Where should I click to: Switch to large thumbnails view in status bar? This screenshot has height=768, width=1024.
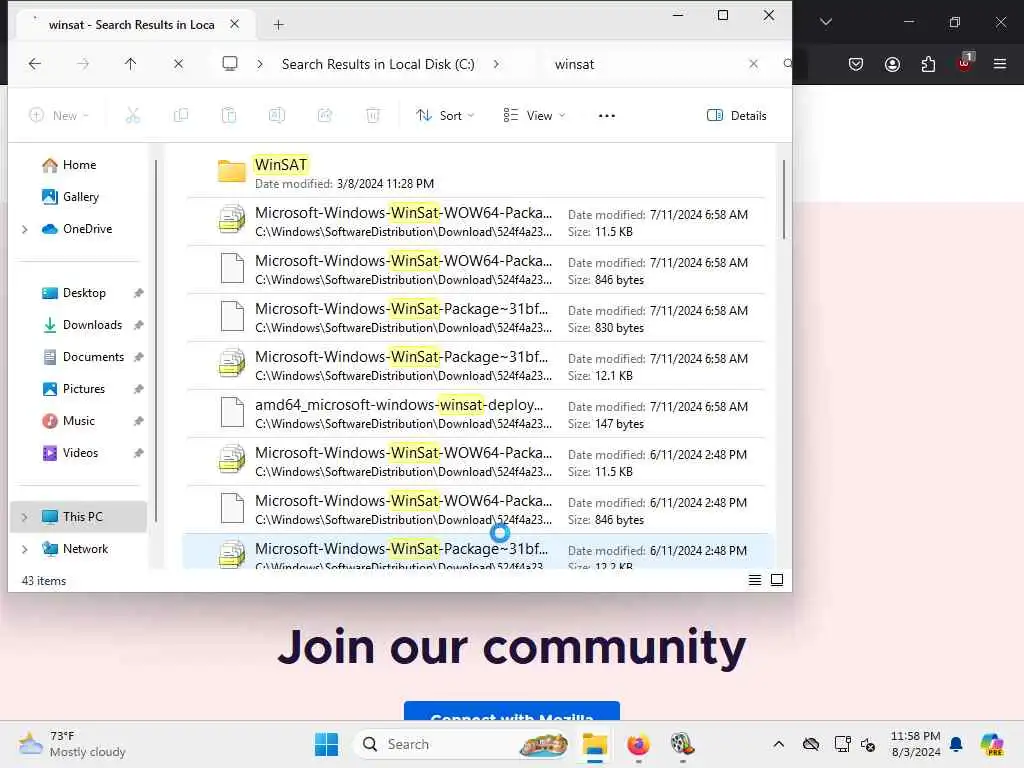(776, 580)
